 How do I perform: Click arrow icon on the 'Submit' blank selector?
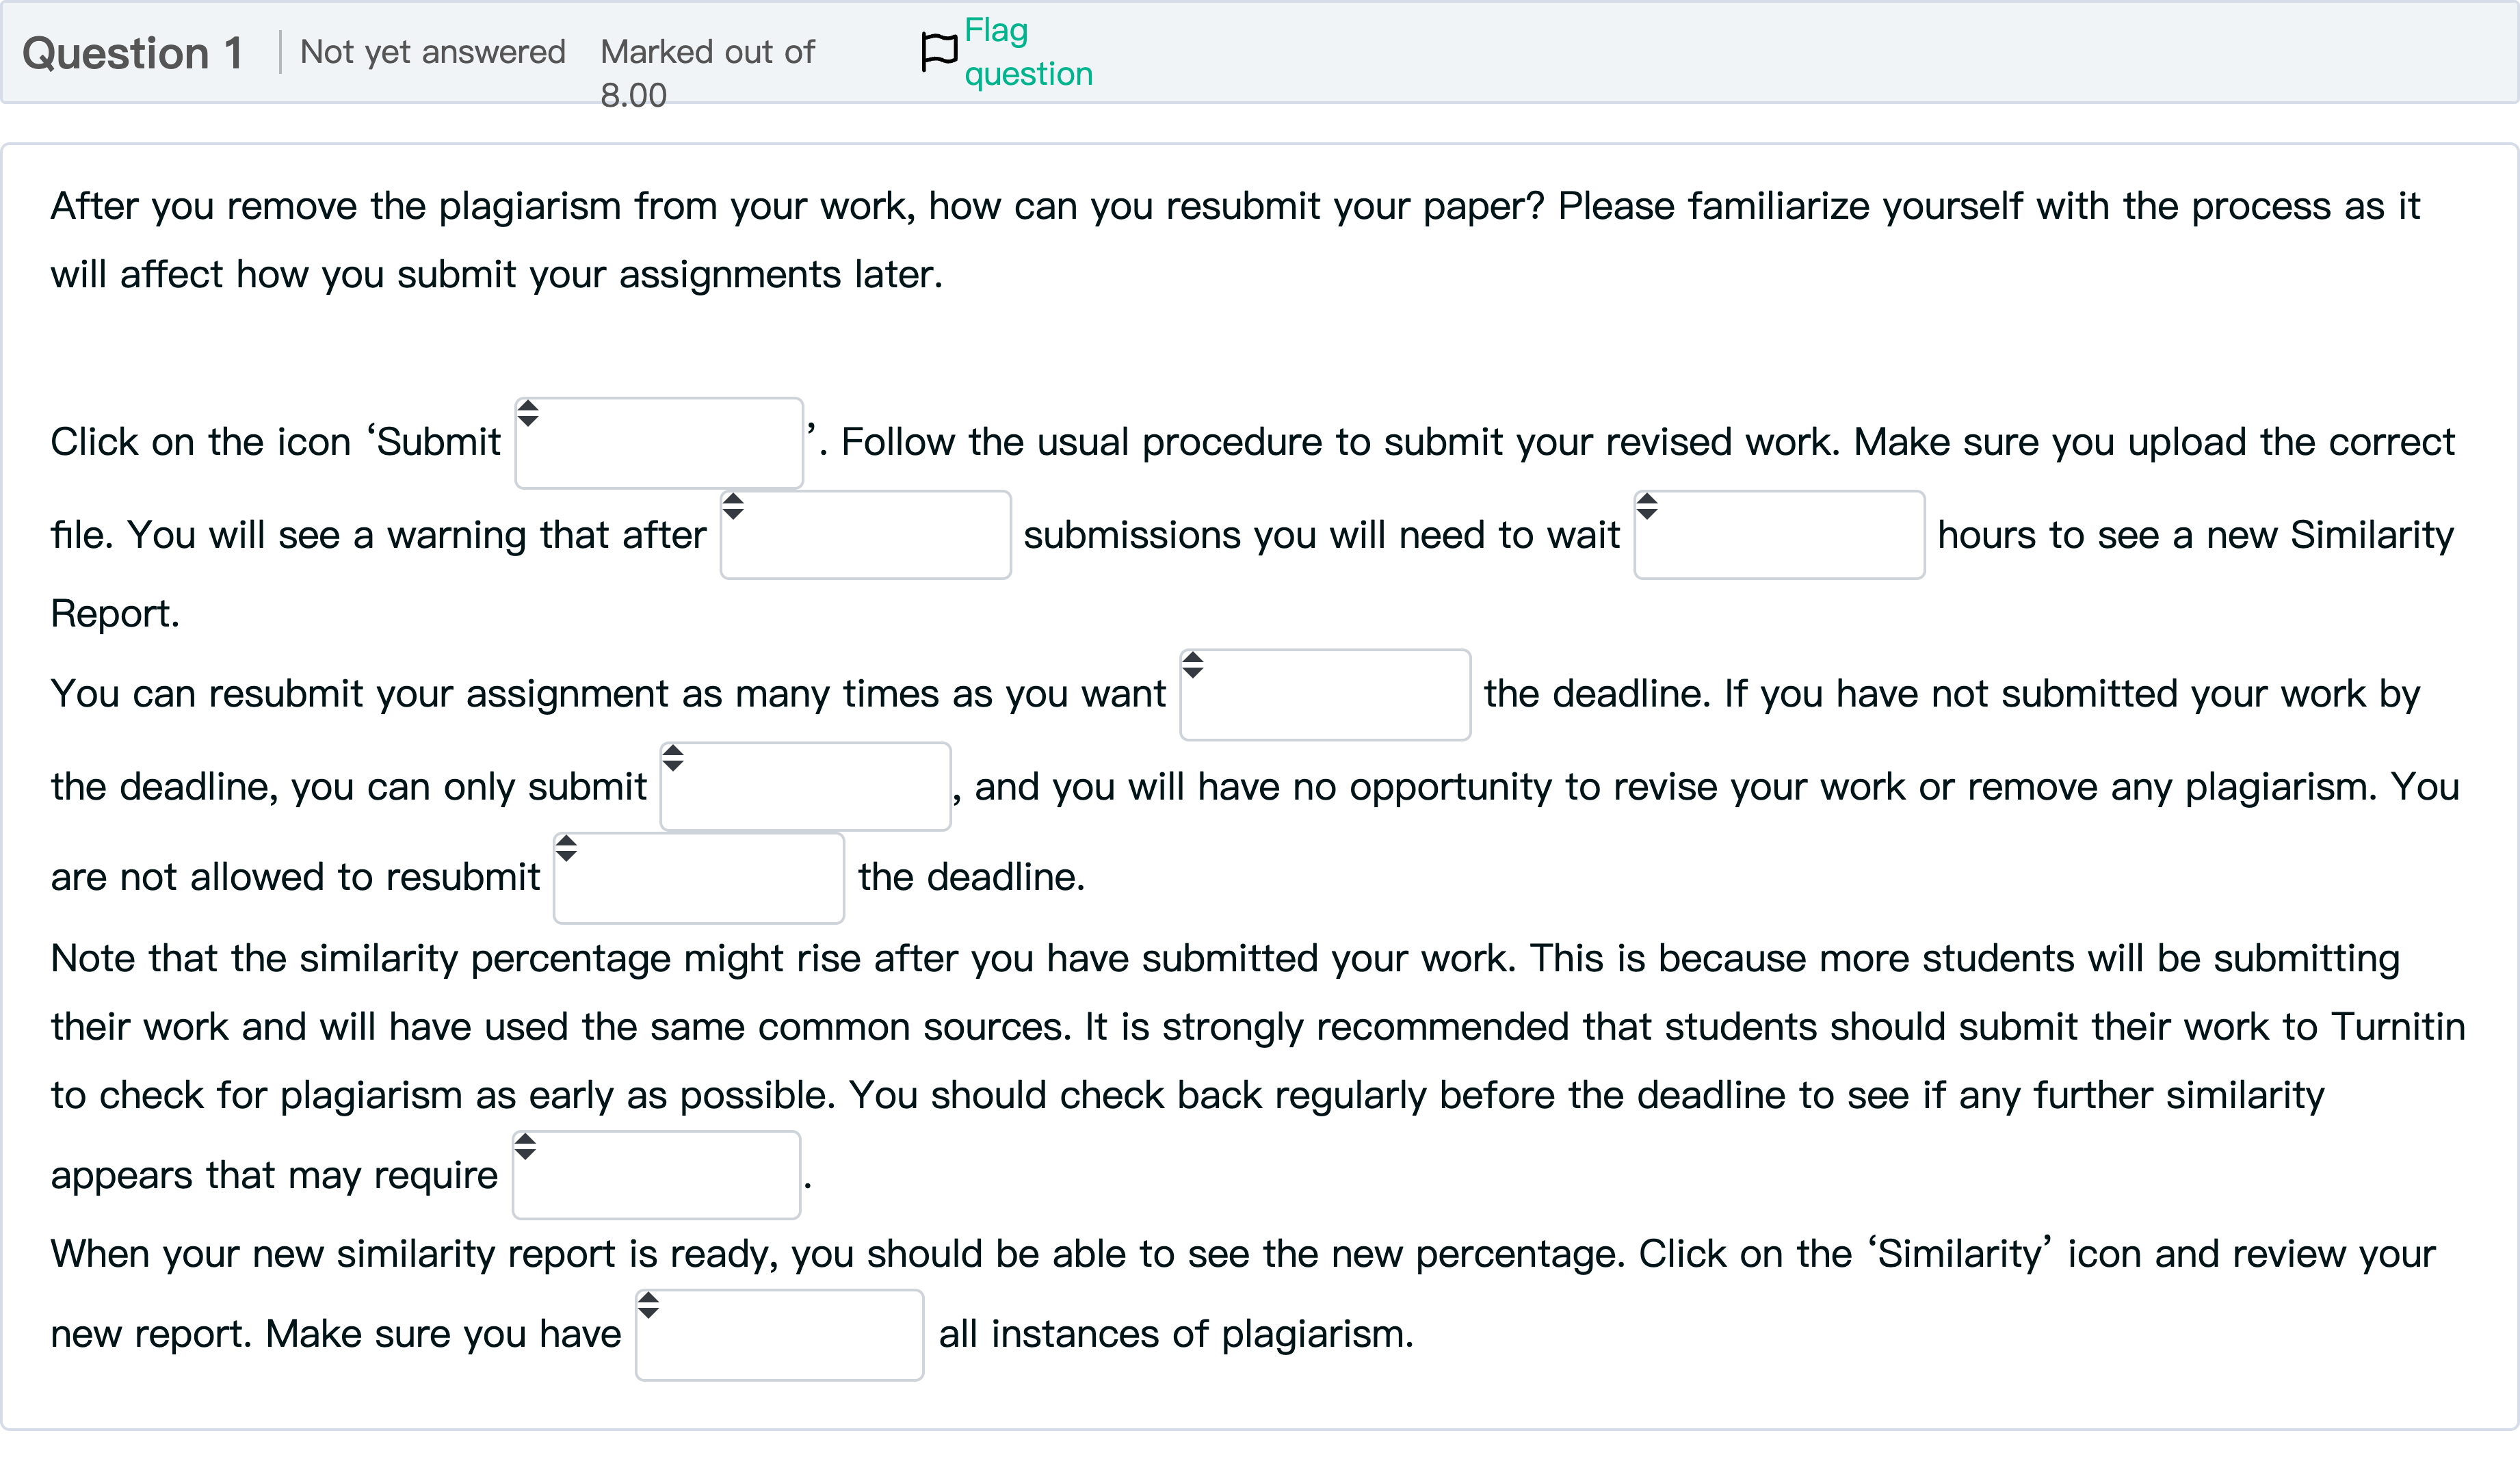click(528, 413)
